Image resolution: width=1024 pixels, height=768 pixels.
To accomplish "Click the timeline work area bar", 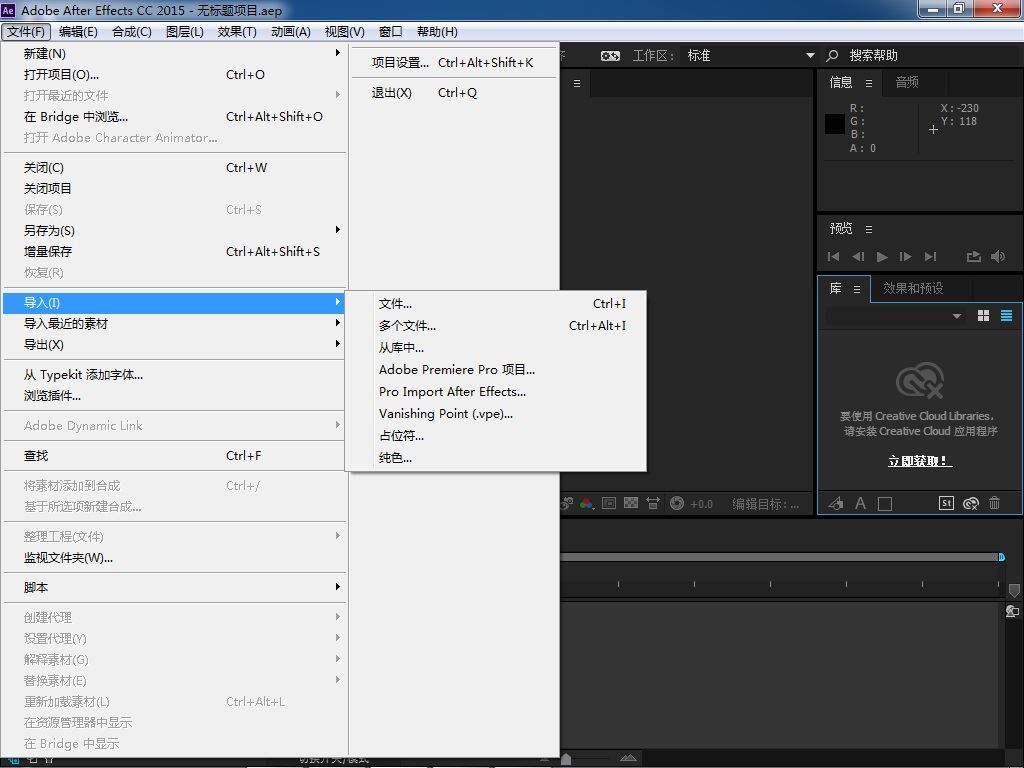I will (x=779, y=557).
